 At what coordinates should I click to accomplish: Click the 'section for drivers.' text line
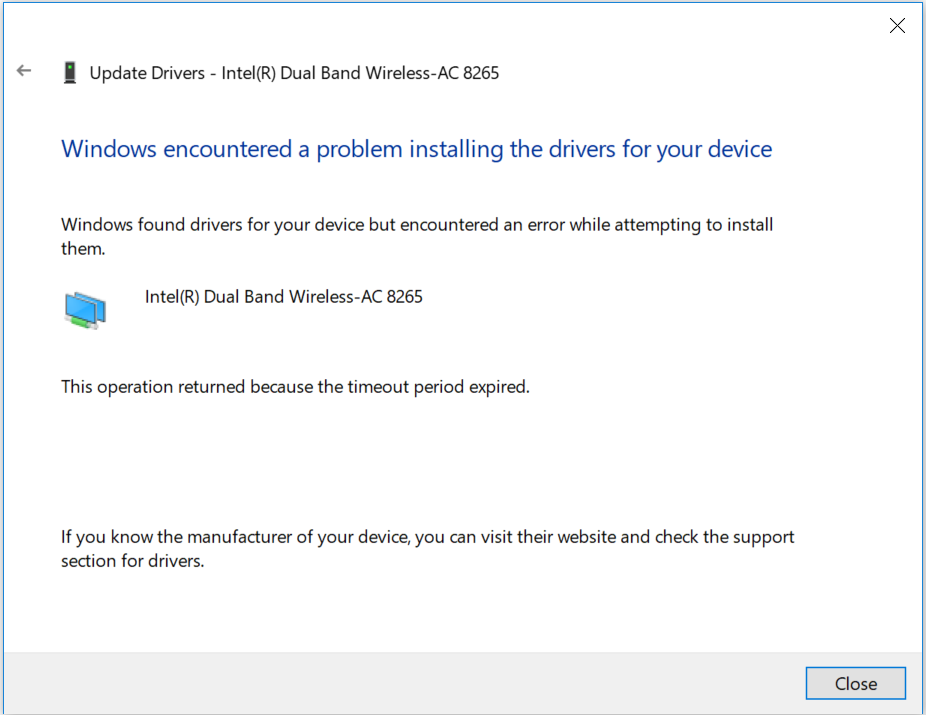click(132, 560)
